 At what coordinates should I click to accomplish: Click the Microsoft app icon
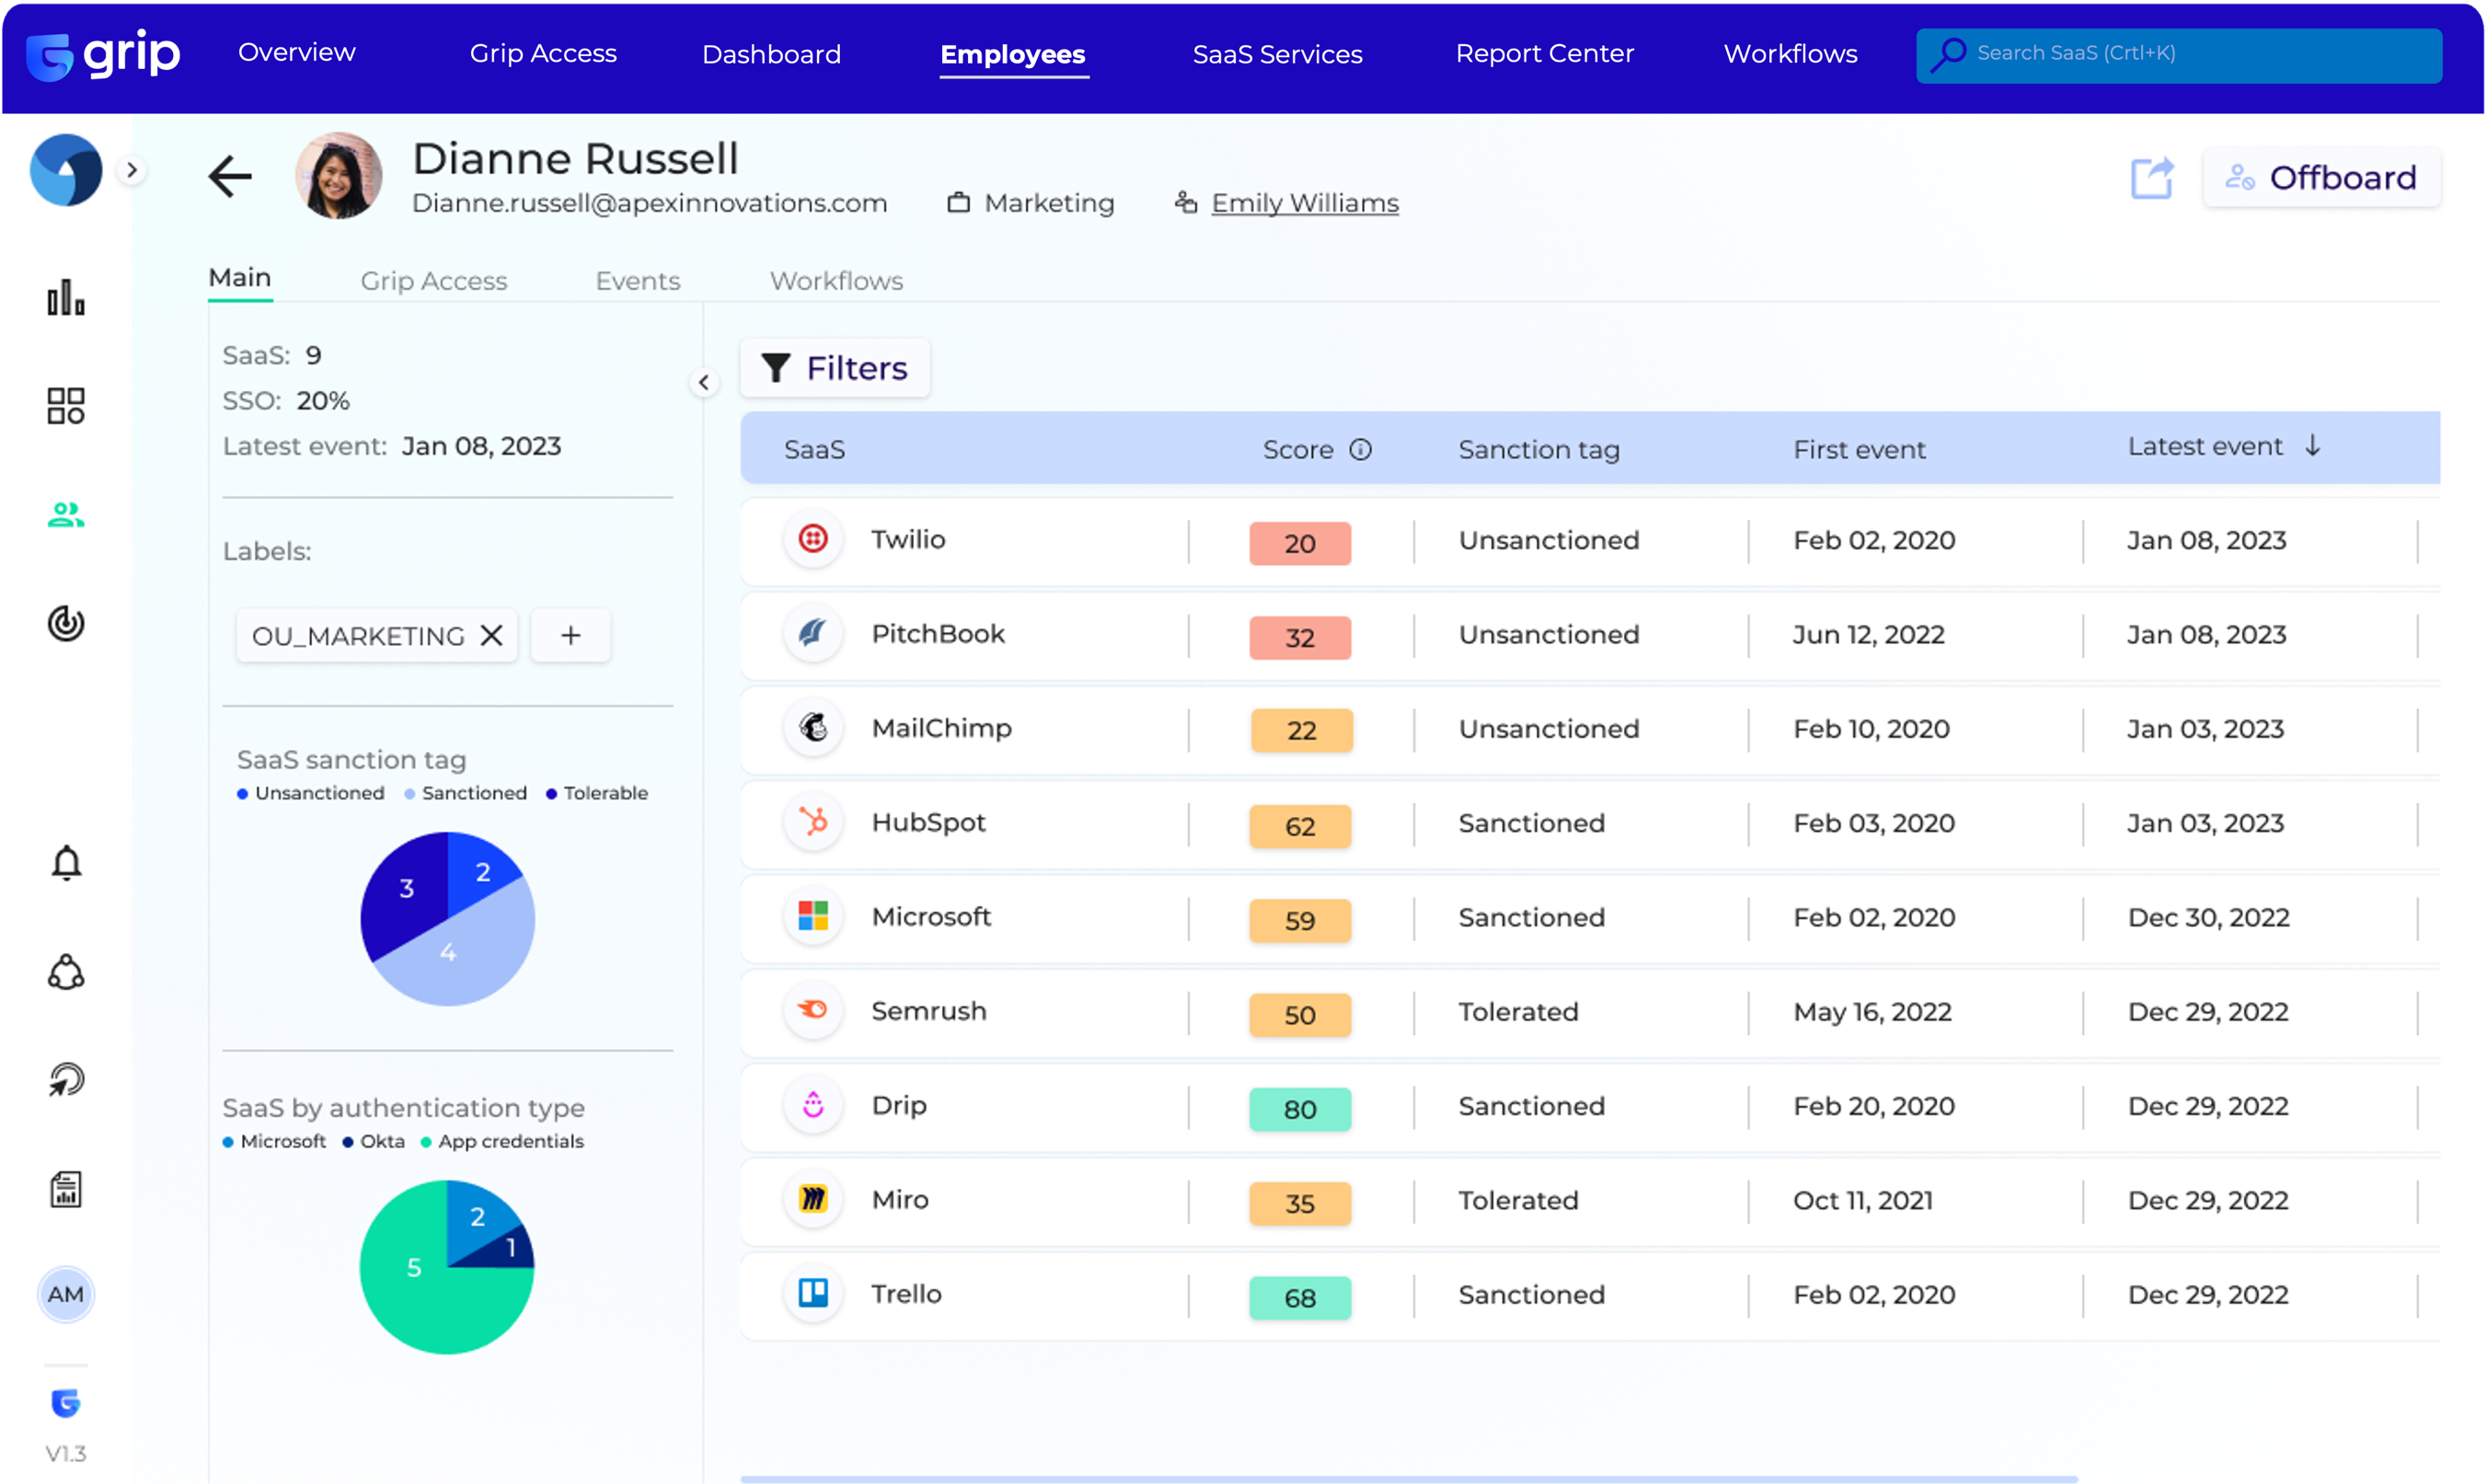813,916
